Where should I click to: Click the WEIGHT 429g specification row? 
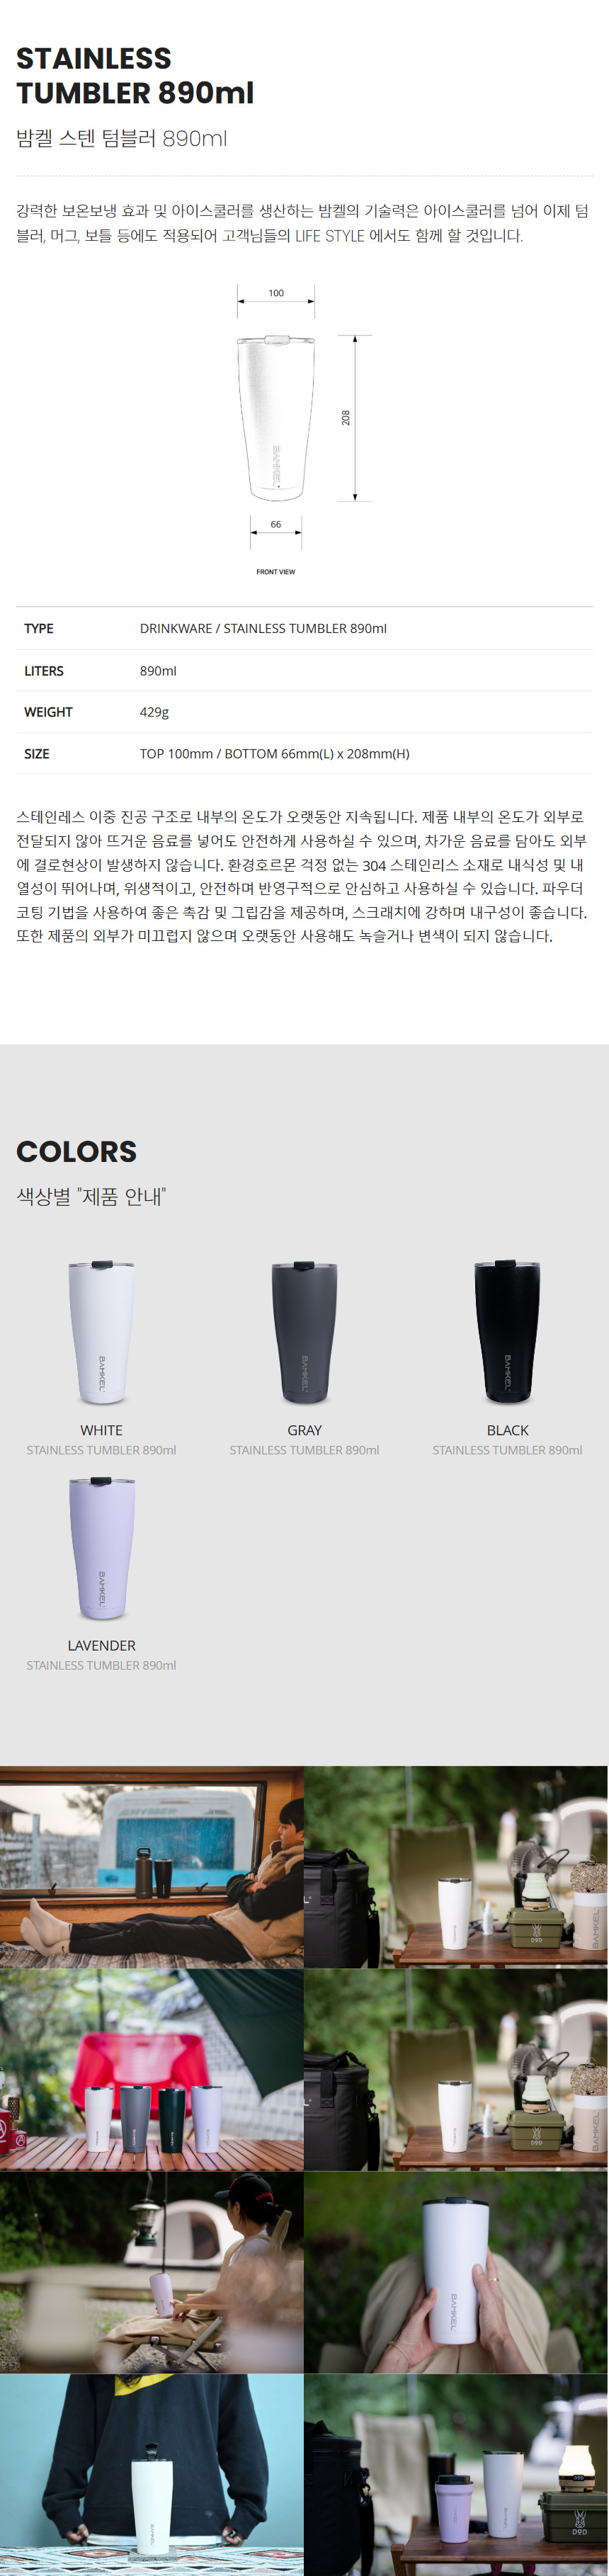[304, 712]
